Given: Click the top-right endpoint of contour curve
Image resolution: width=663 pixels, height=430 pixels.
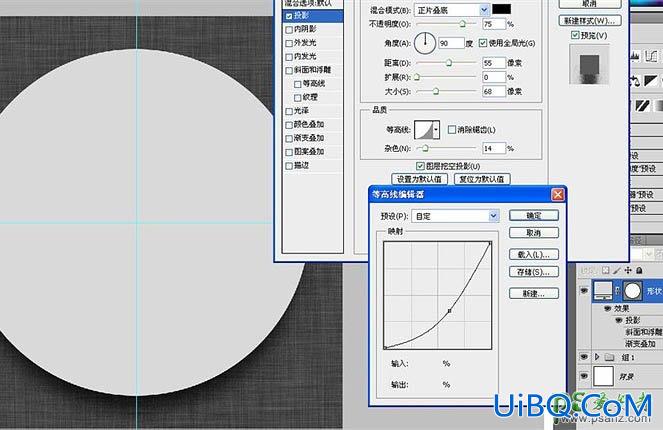Looking at the screenshot, I should [490, 243].
